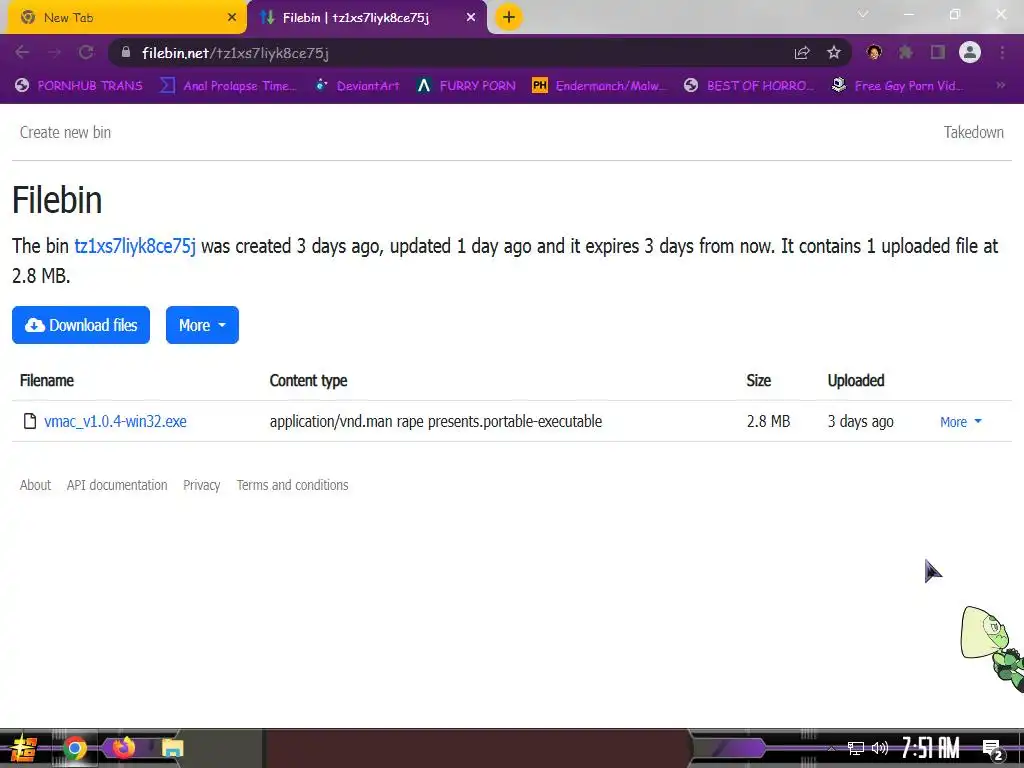Click the 7:51 AM taskbar clock
Image resolution: width=1024 pixels, height=768 pixels.
[931, 748]
